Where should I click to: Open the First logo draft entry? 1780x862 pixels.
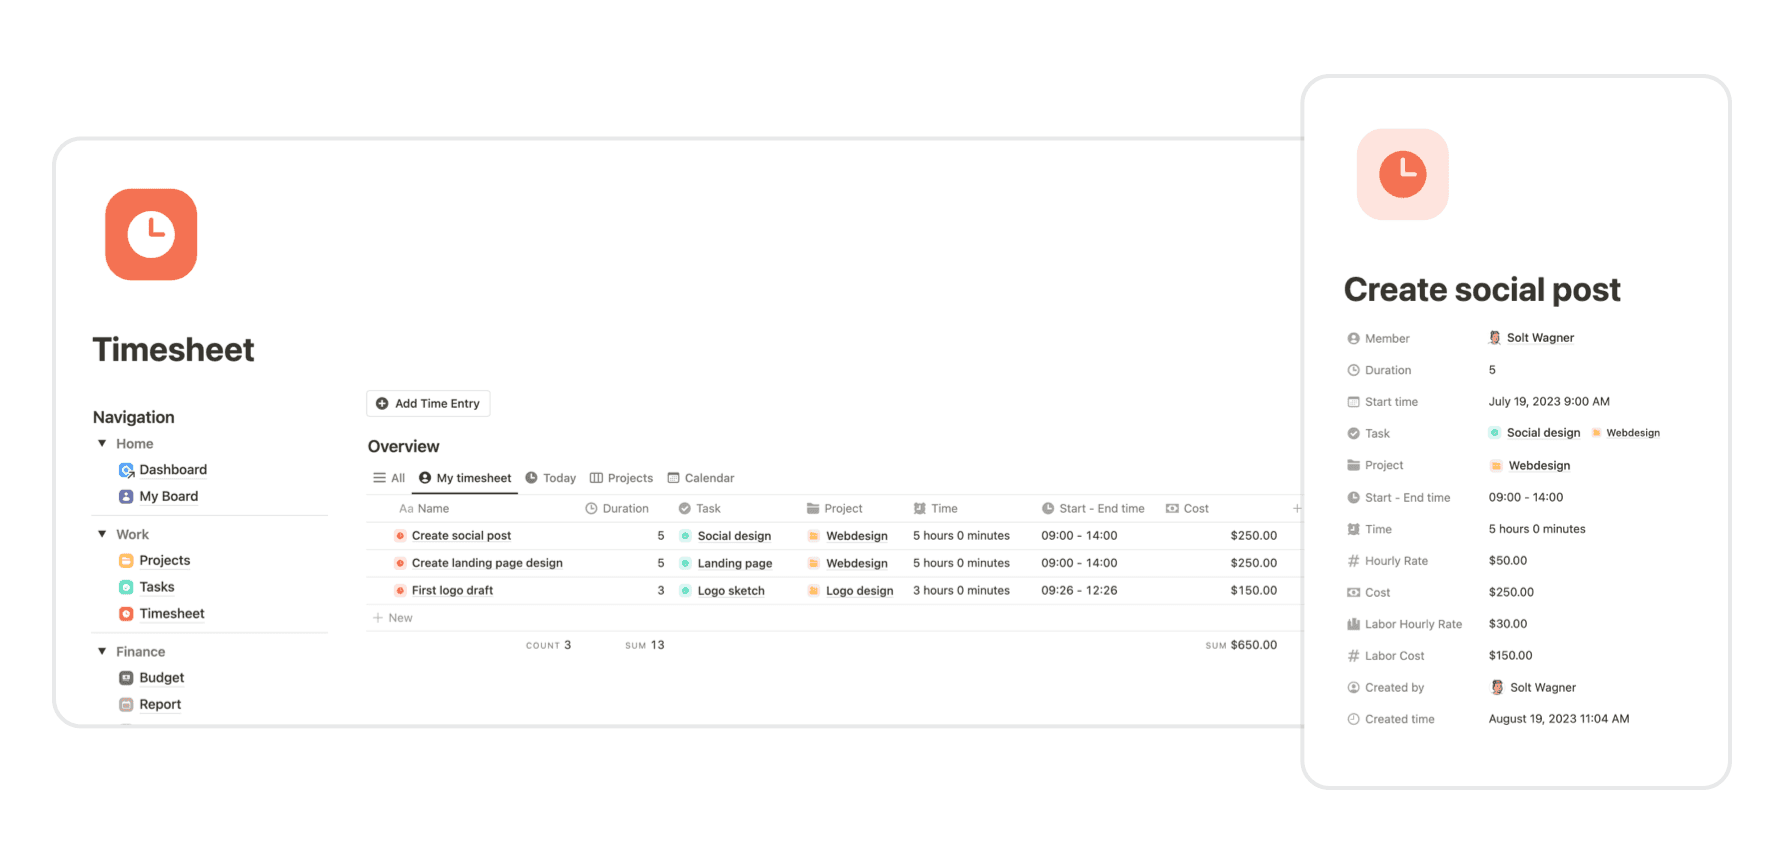tap(452, 591)
